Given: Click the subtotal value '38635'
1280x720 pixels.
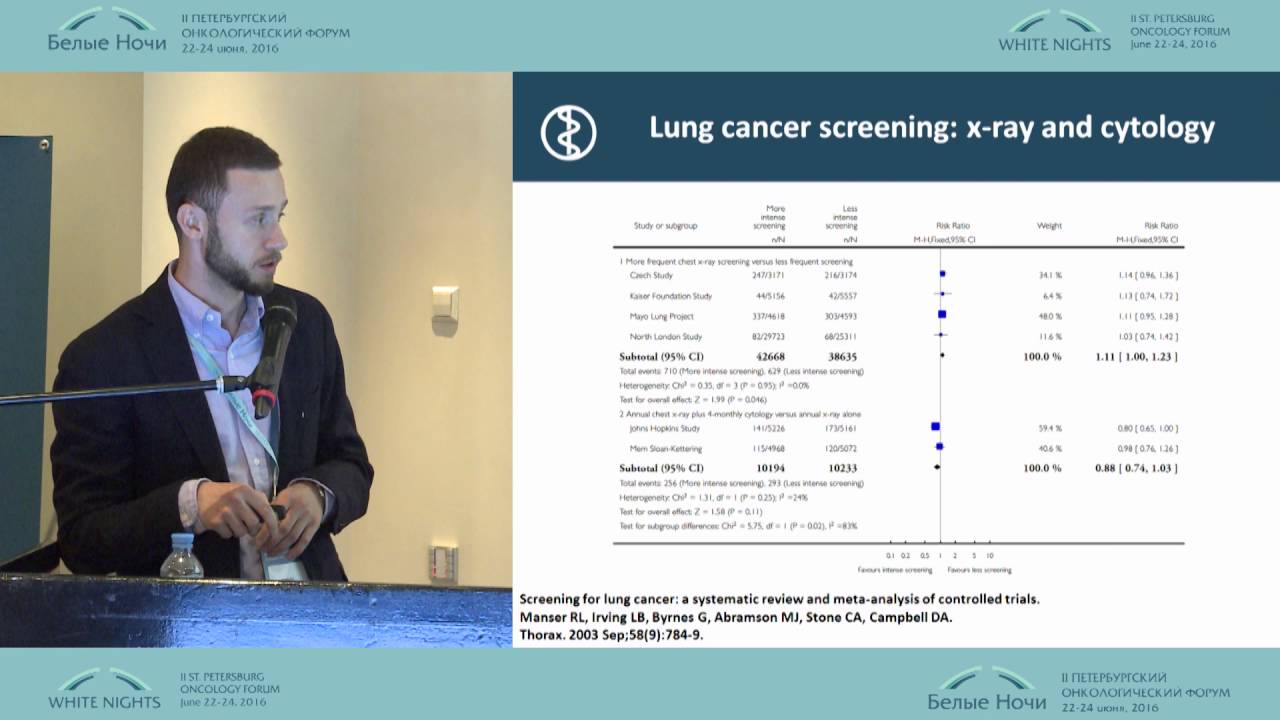Looking at the screenshot, I should pos(842,356).
